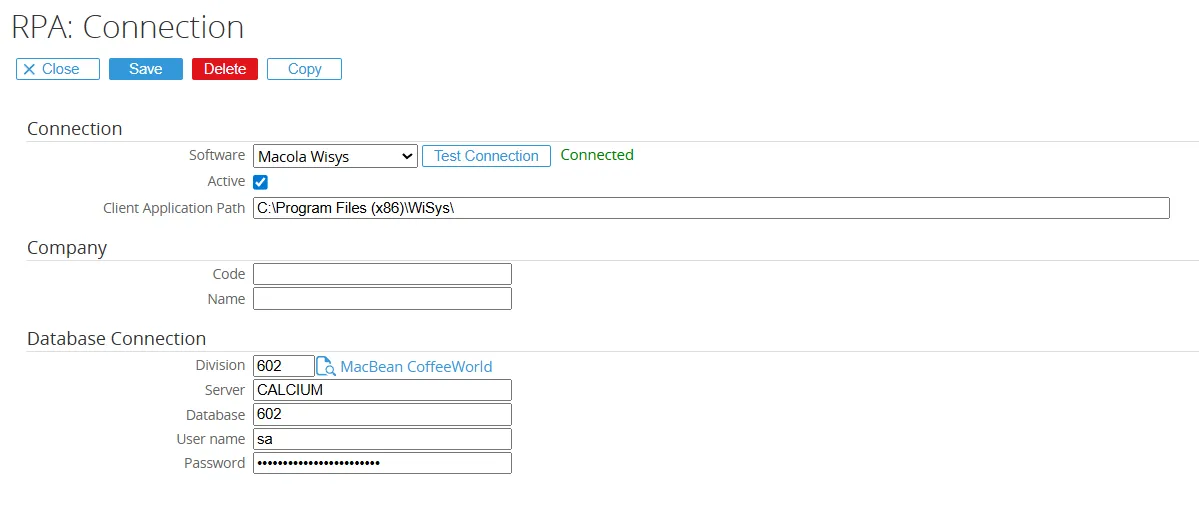
Task: Click the User name label
Action: click(x=212, y=439)
